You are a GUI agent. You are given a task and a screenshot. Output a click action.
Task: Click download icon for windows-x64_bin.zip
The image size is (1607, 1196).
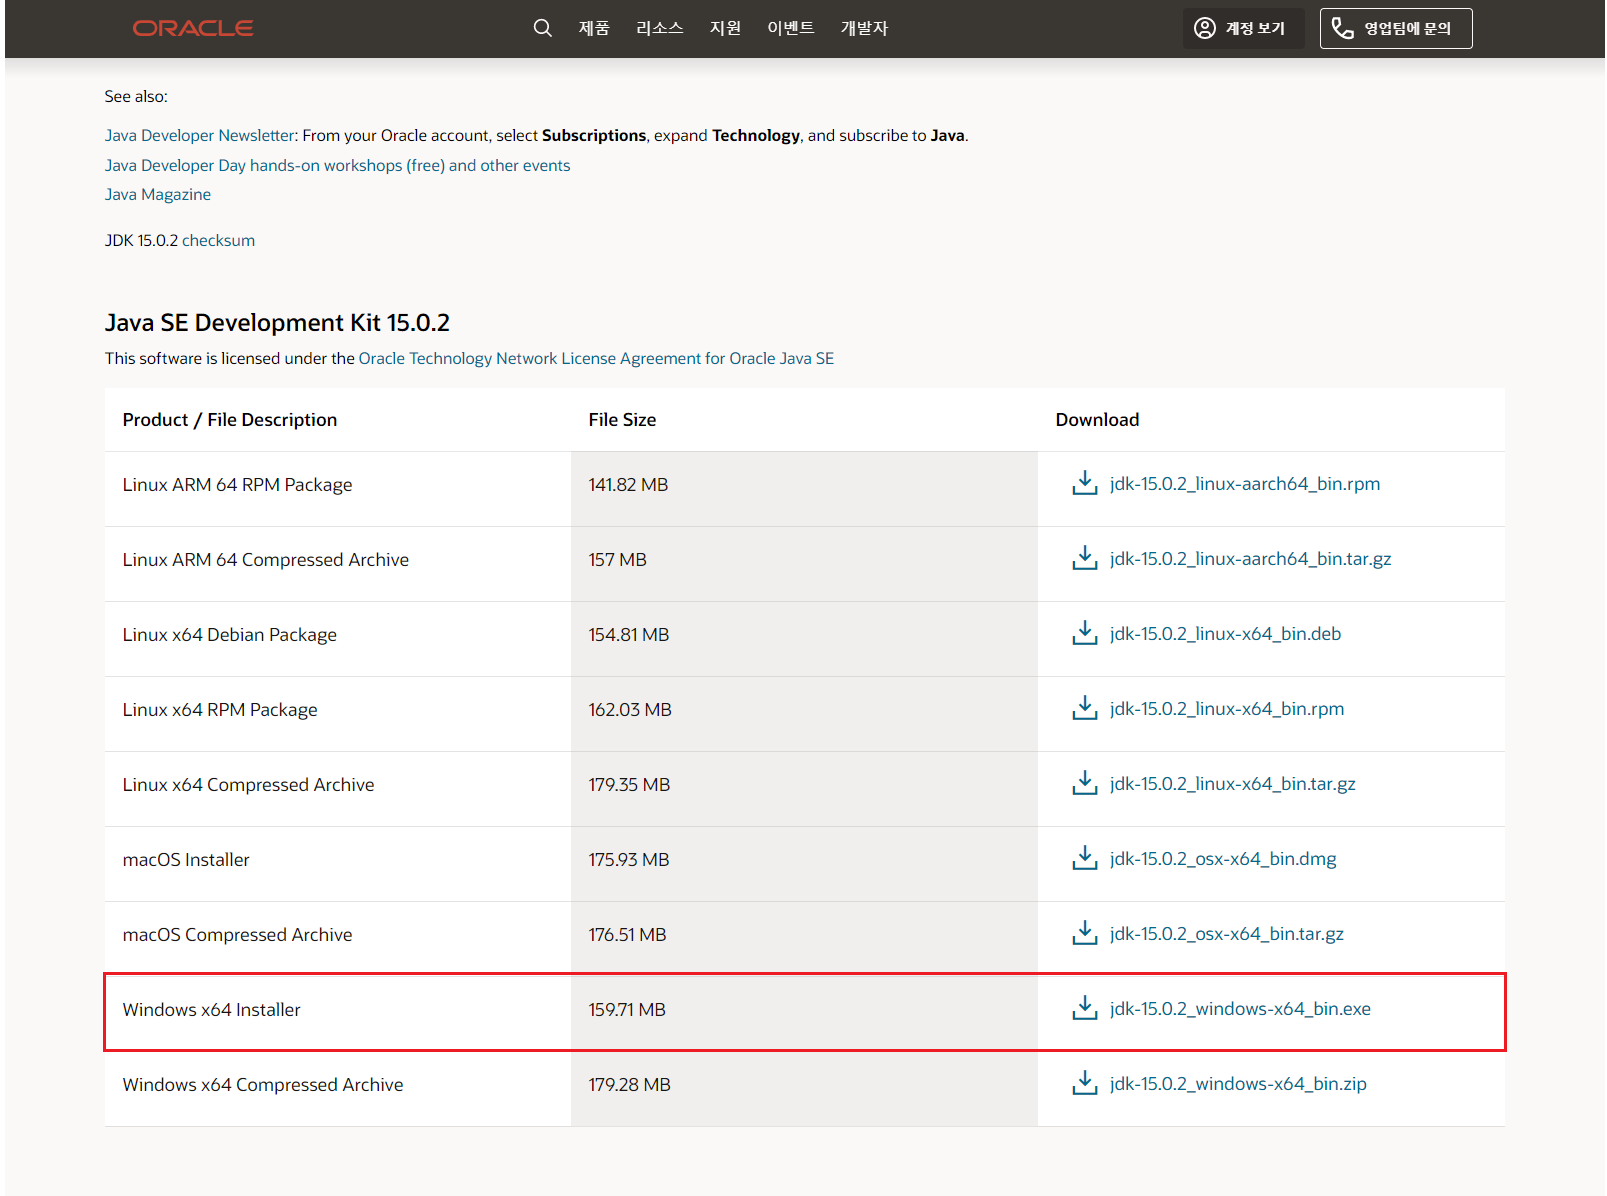1084,1083
